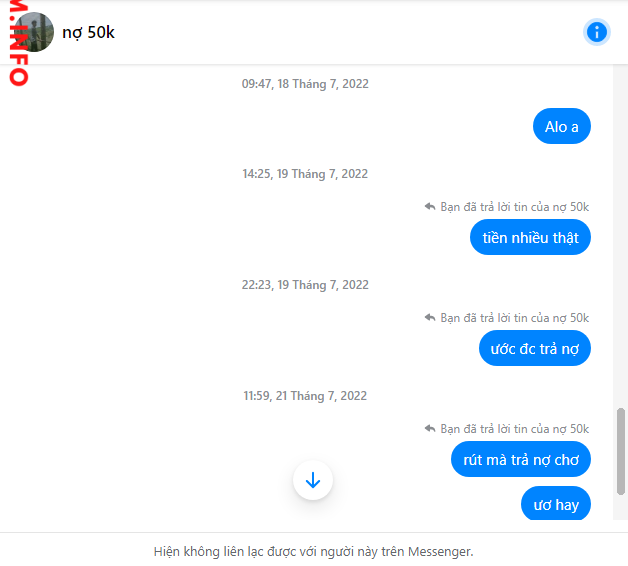Image resolution: width=628 pixels, height=566 pixels.
Task: Click the 09:47, 18 Tháng 7 timestamp
Action: (x=305, y=84)
